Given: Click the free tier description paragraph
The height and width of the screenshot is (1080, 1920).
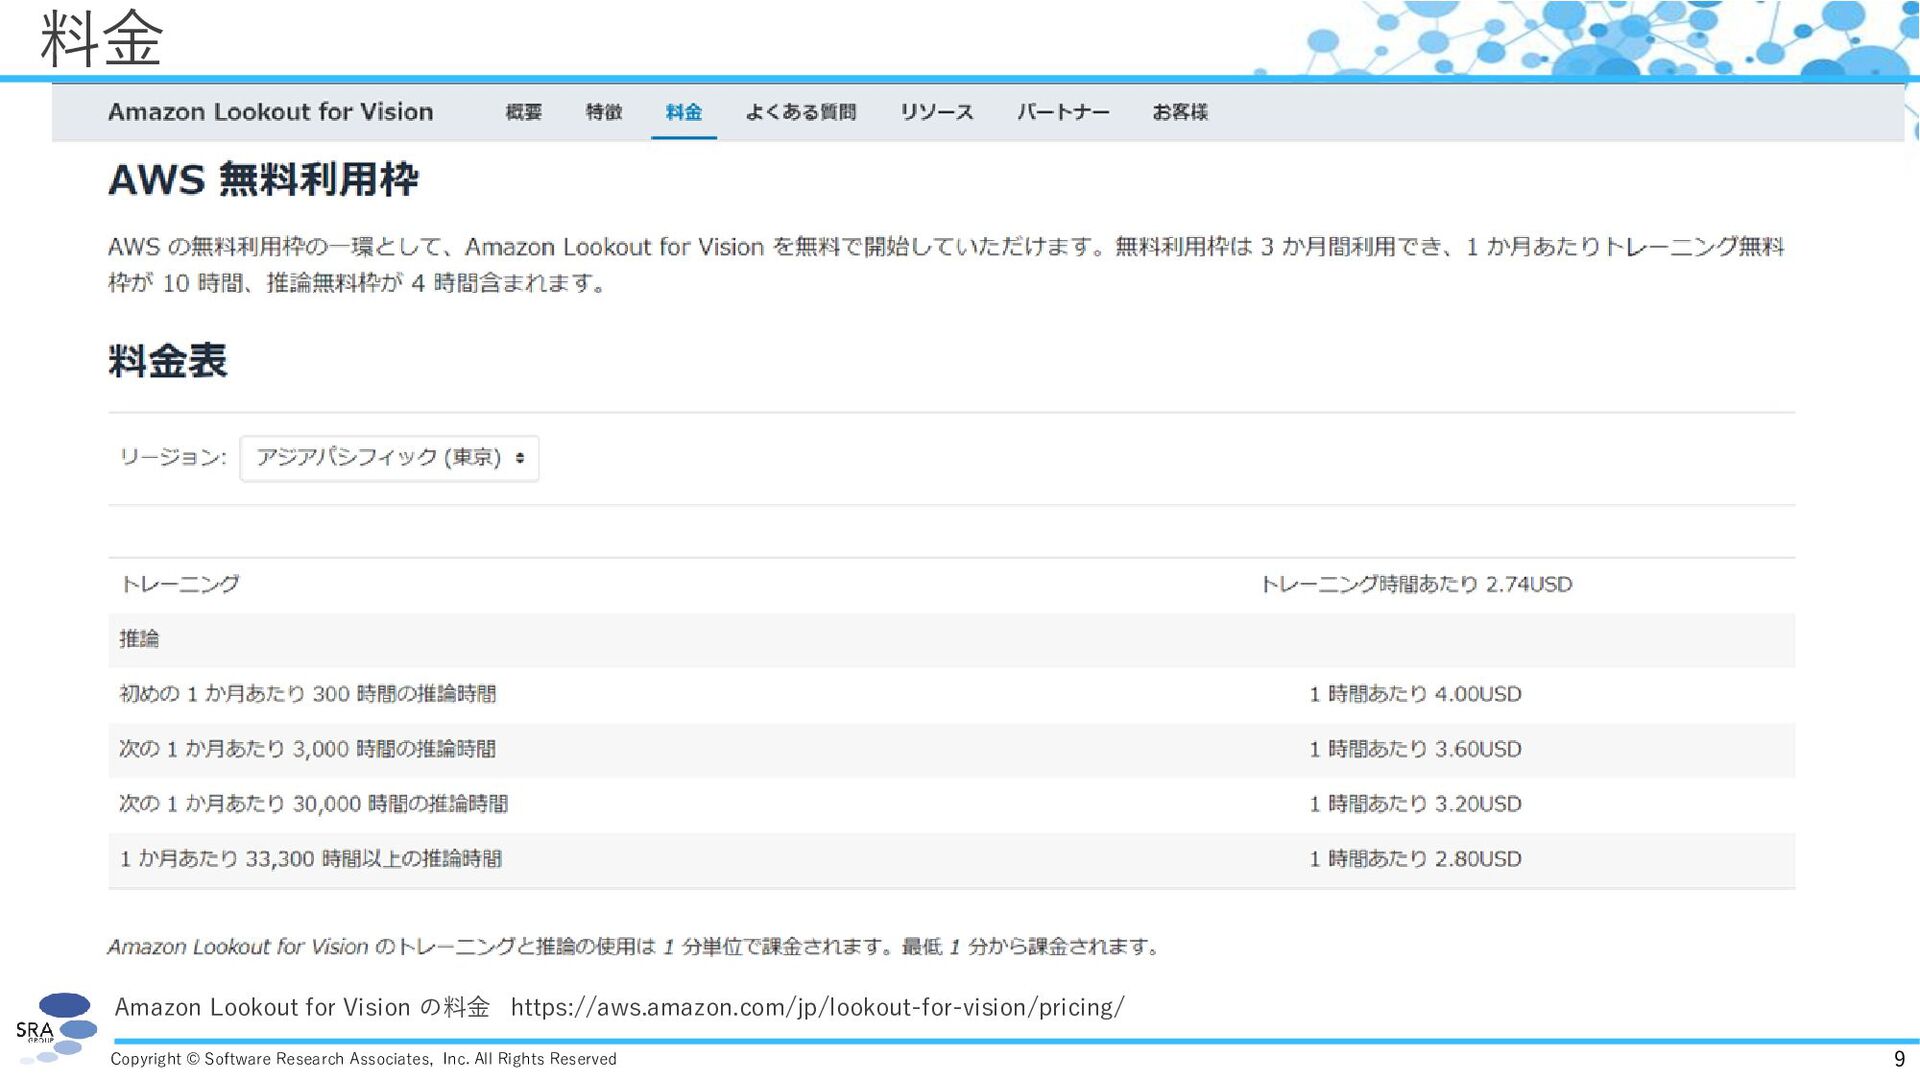Looking at the screenshot, I should (x=946, y=265).
